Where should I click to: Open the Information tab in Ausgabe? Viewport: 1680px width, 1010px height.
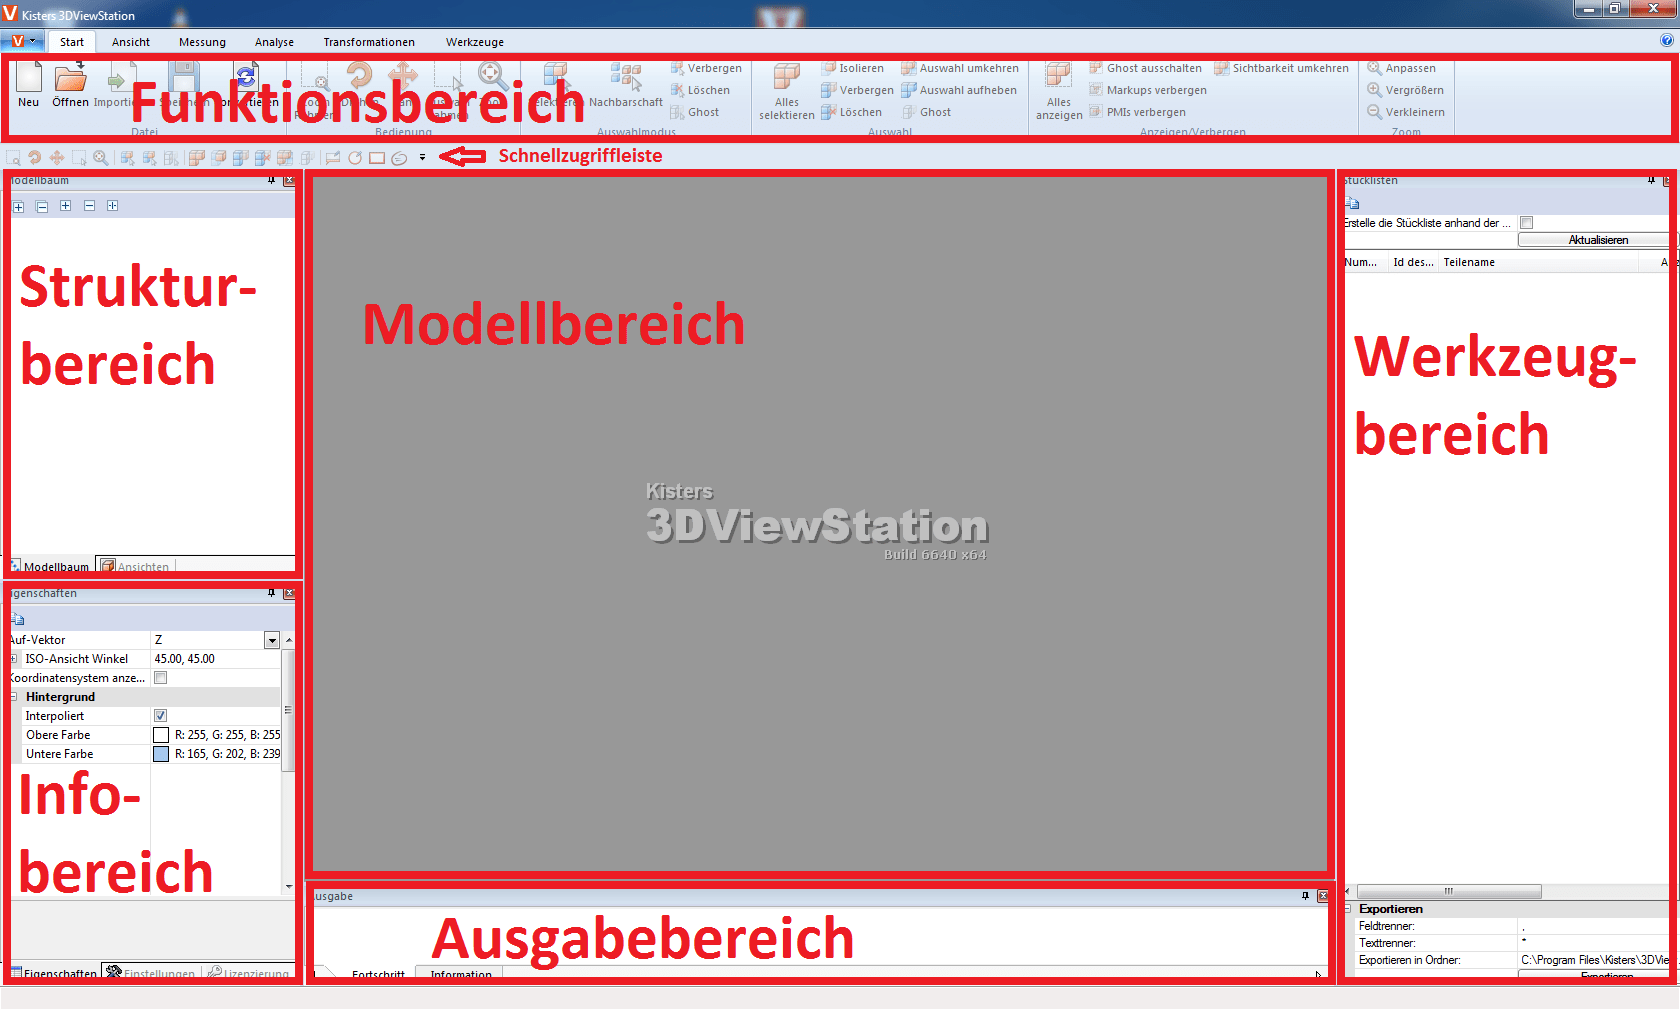[x=461, y=974]
